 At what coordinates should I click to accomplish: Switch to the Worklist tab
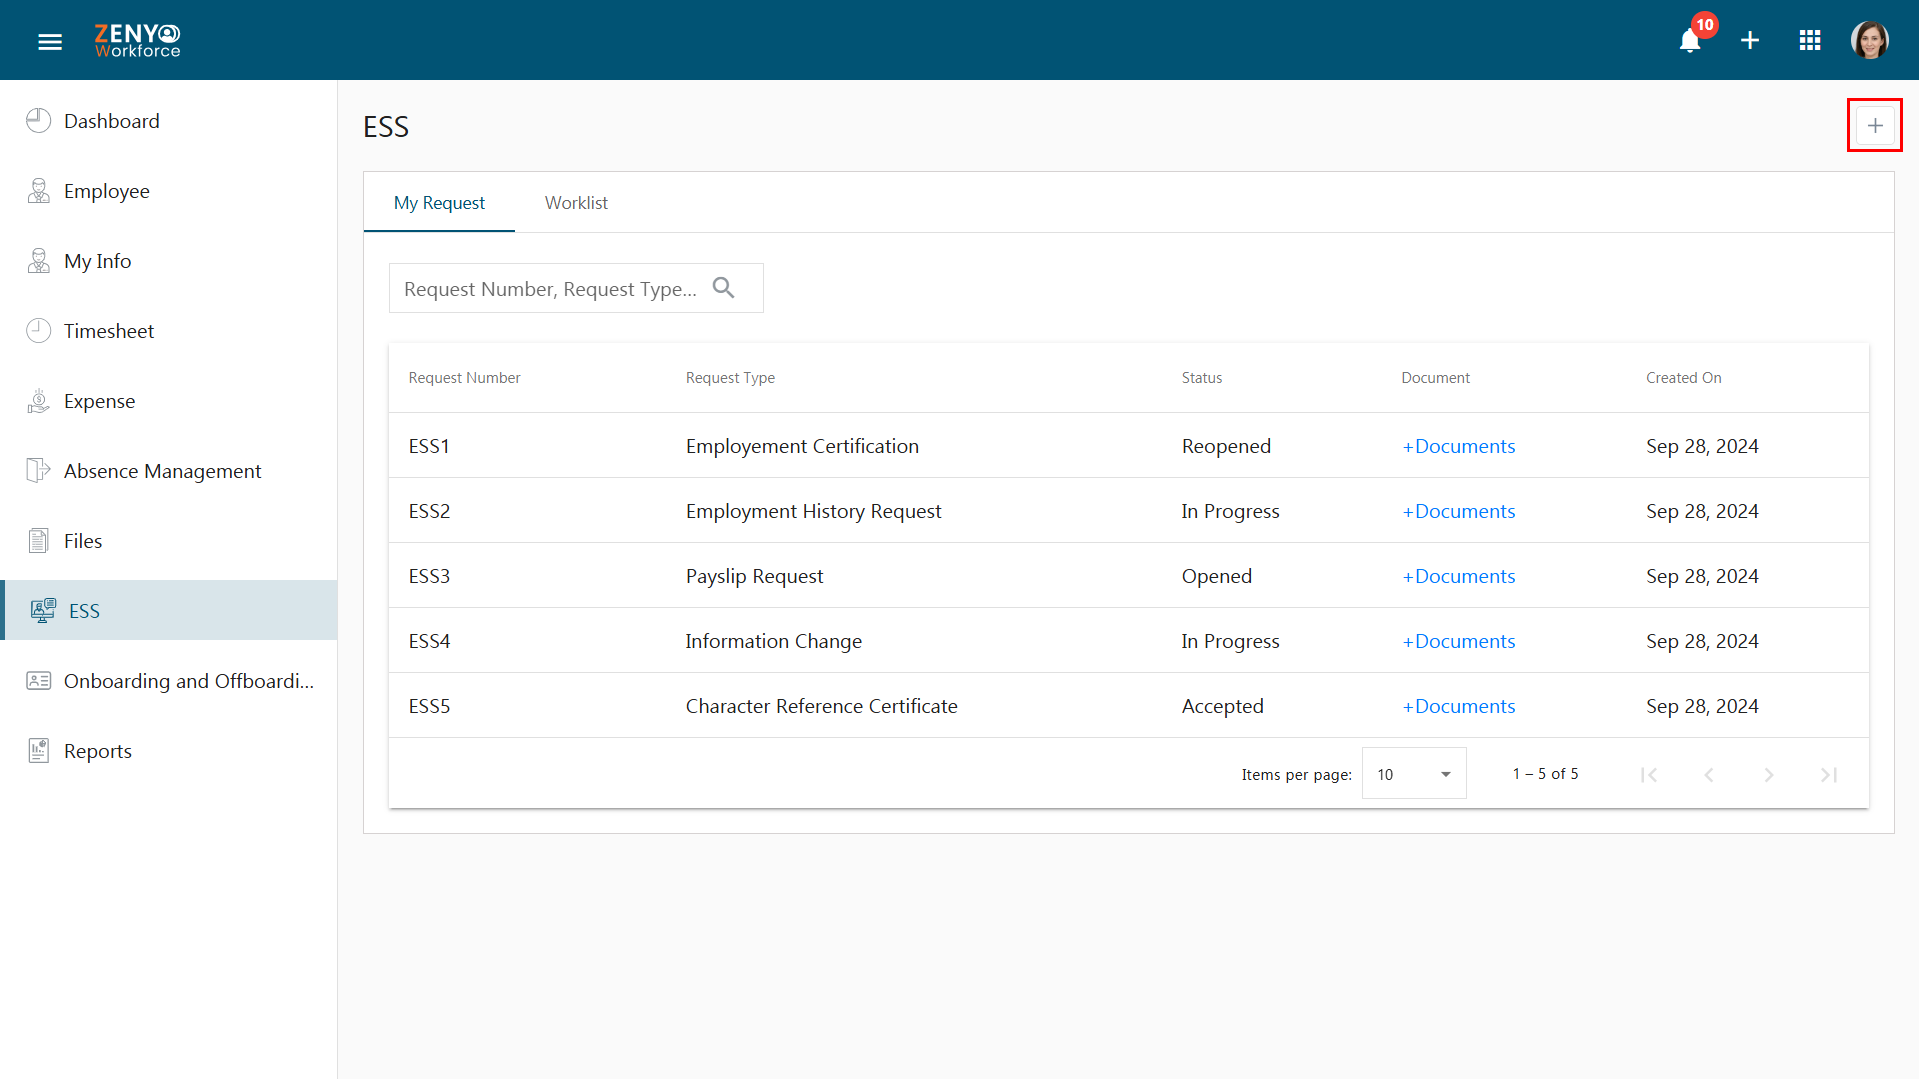coord(576,203)
